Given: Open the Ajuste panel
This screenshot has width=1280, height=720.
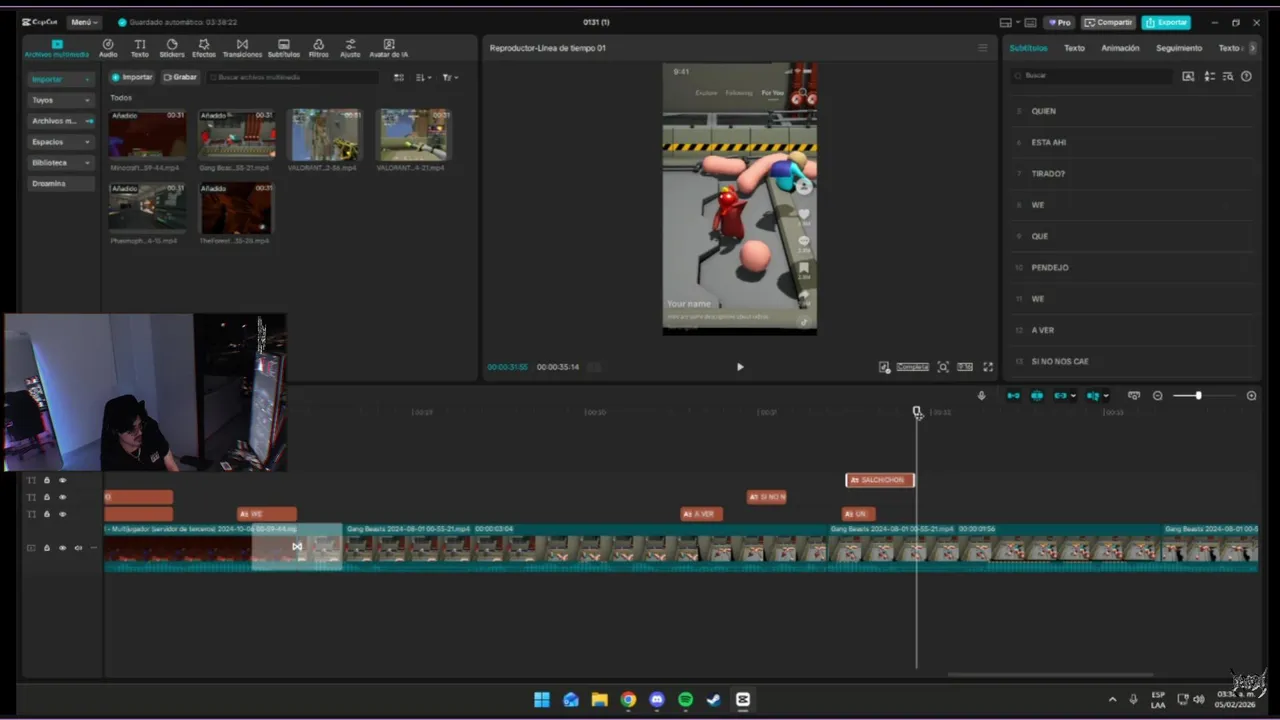Looking at the screenshot, I should pyautogui.click(x=350, y=48).
